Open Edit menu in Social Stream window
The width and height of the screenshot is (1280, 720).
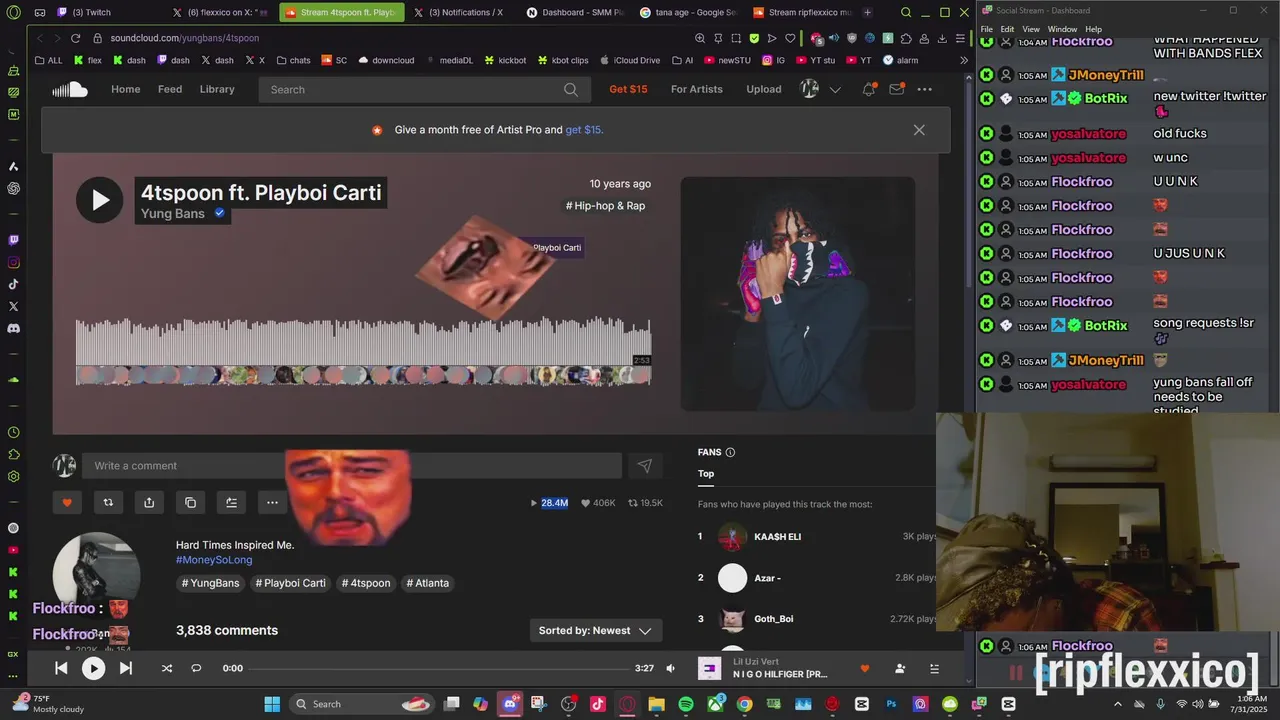pos(1008,29)
